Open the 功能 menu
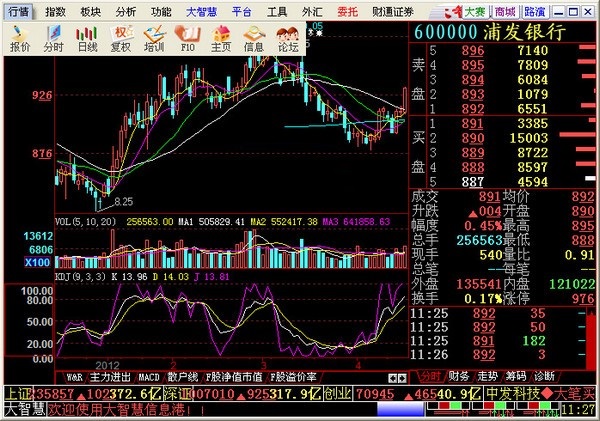The height and width of the screenshot is (421, 600). (161, 12)
